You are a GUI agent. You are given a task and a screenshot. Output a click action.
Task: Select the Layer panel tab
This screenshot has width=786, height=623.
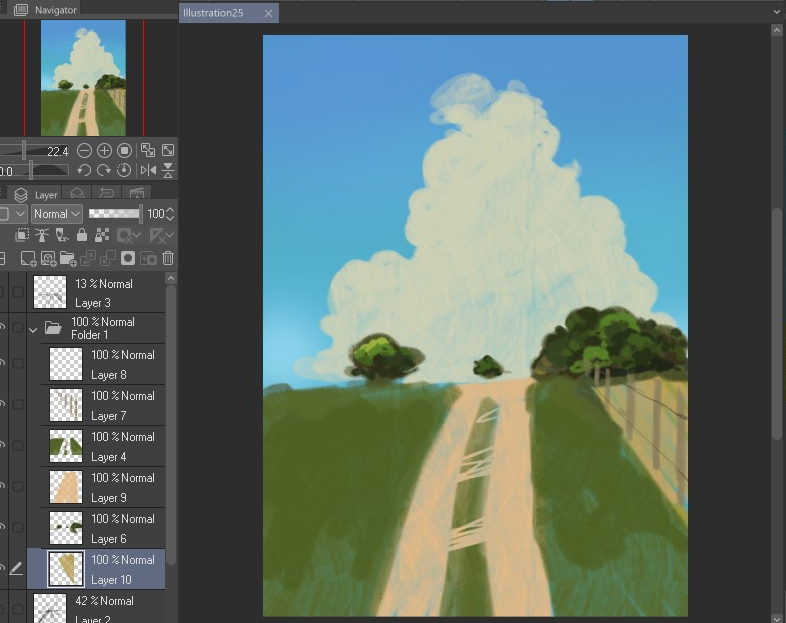[x=37, y=195]
